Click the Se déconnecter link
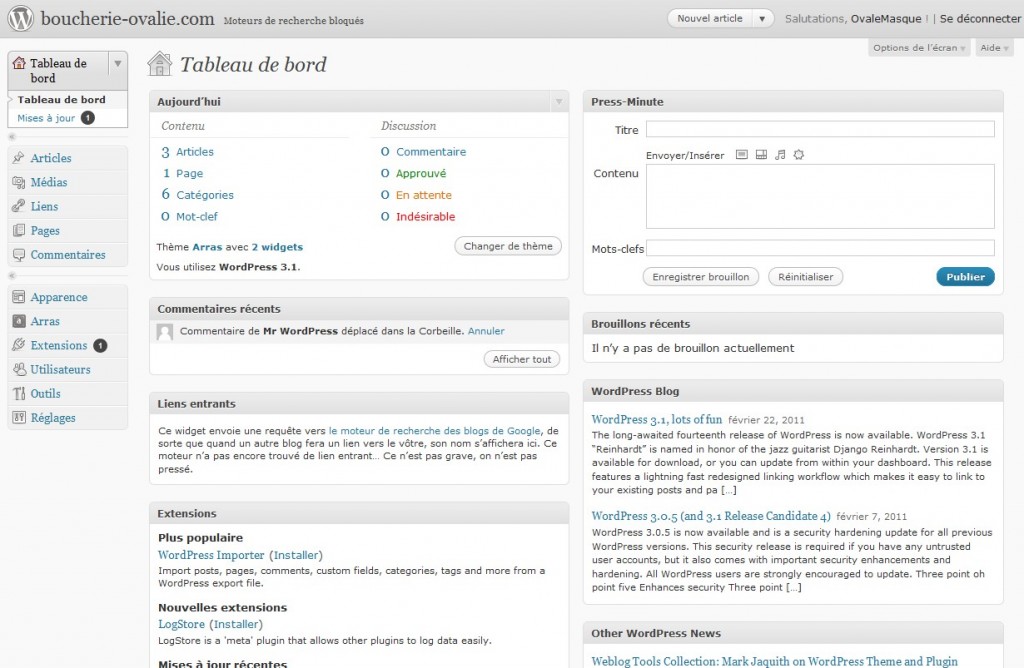The width and height of the screenshot is (1024, 668). [980, 19]
